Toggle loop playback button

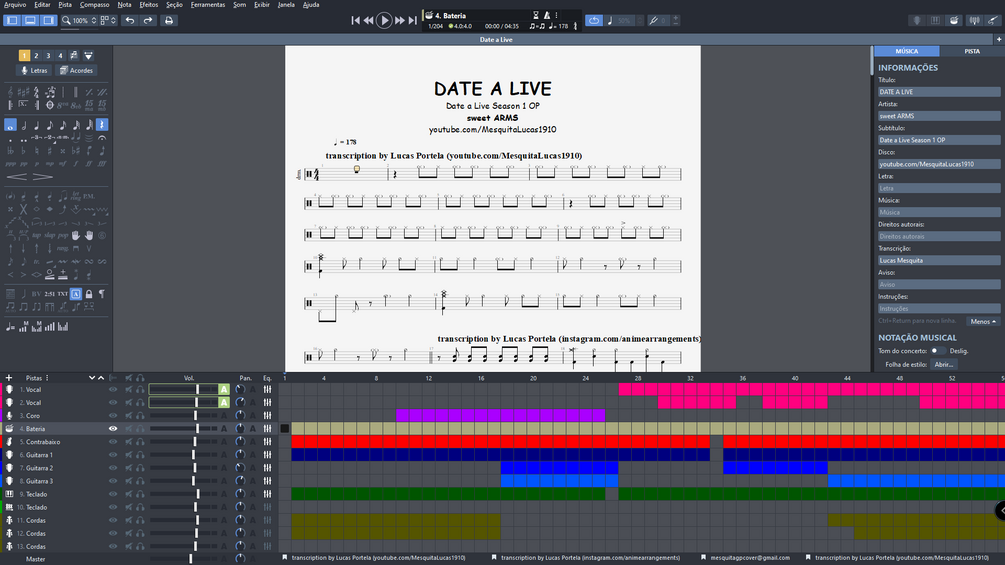point(594,20)
